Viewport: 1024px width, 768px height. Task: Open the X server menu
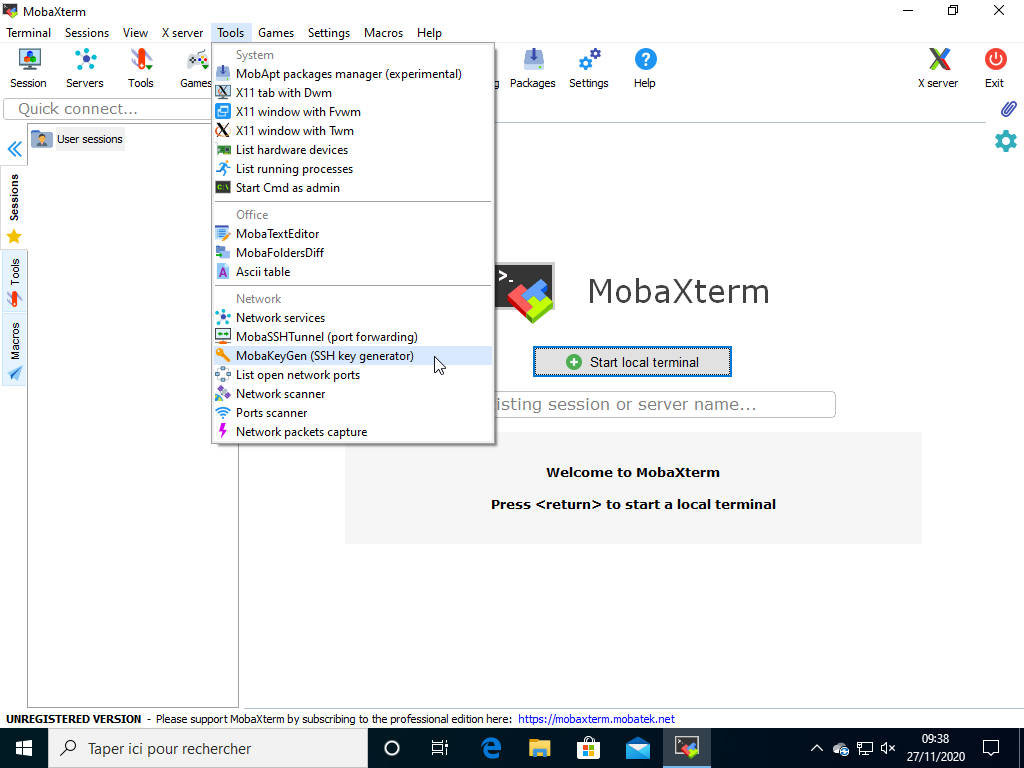[182, 33]
